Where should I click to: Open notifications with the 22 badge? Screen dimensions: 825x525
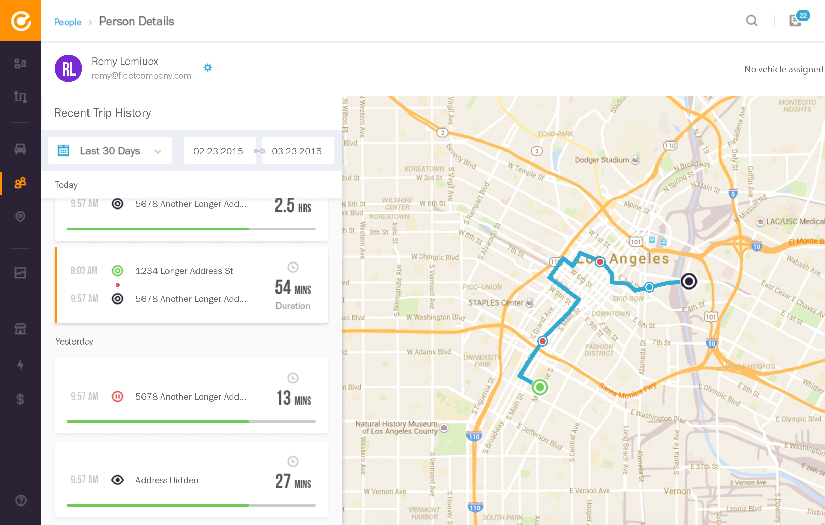point(796,20)
